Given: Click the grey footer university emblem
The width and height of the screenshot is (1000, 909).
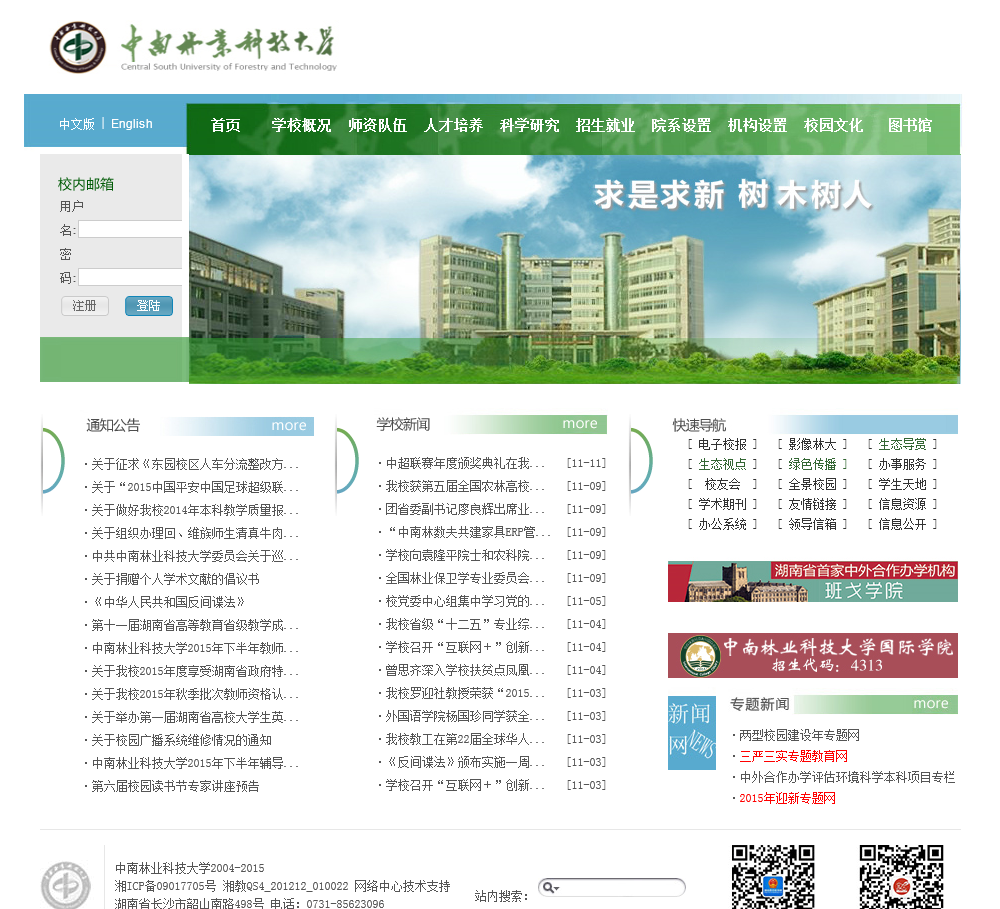Looking at the screenshot, I should [66, 884].
